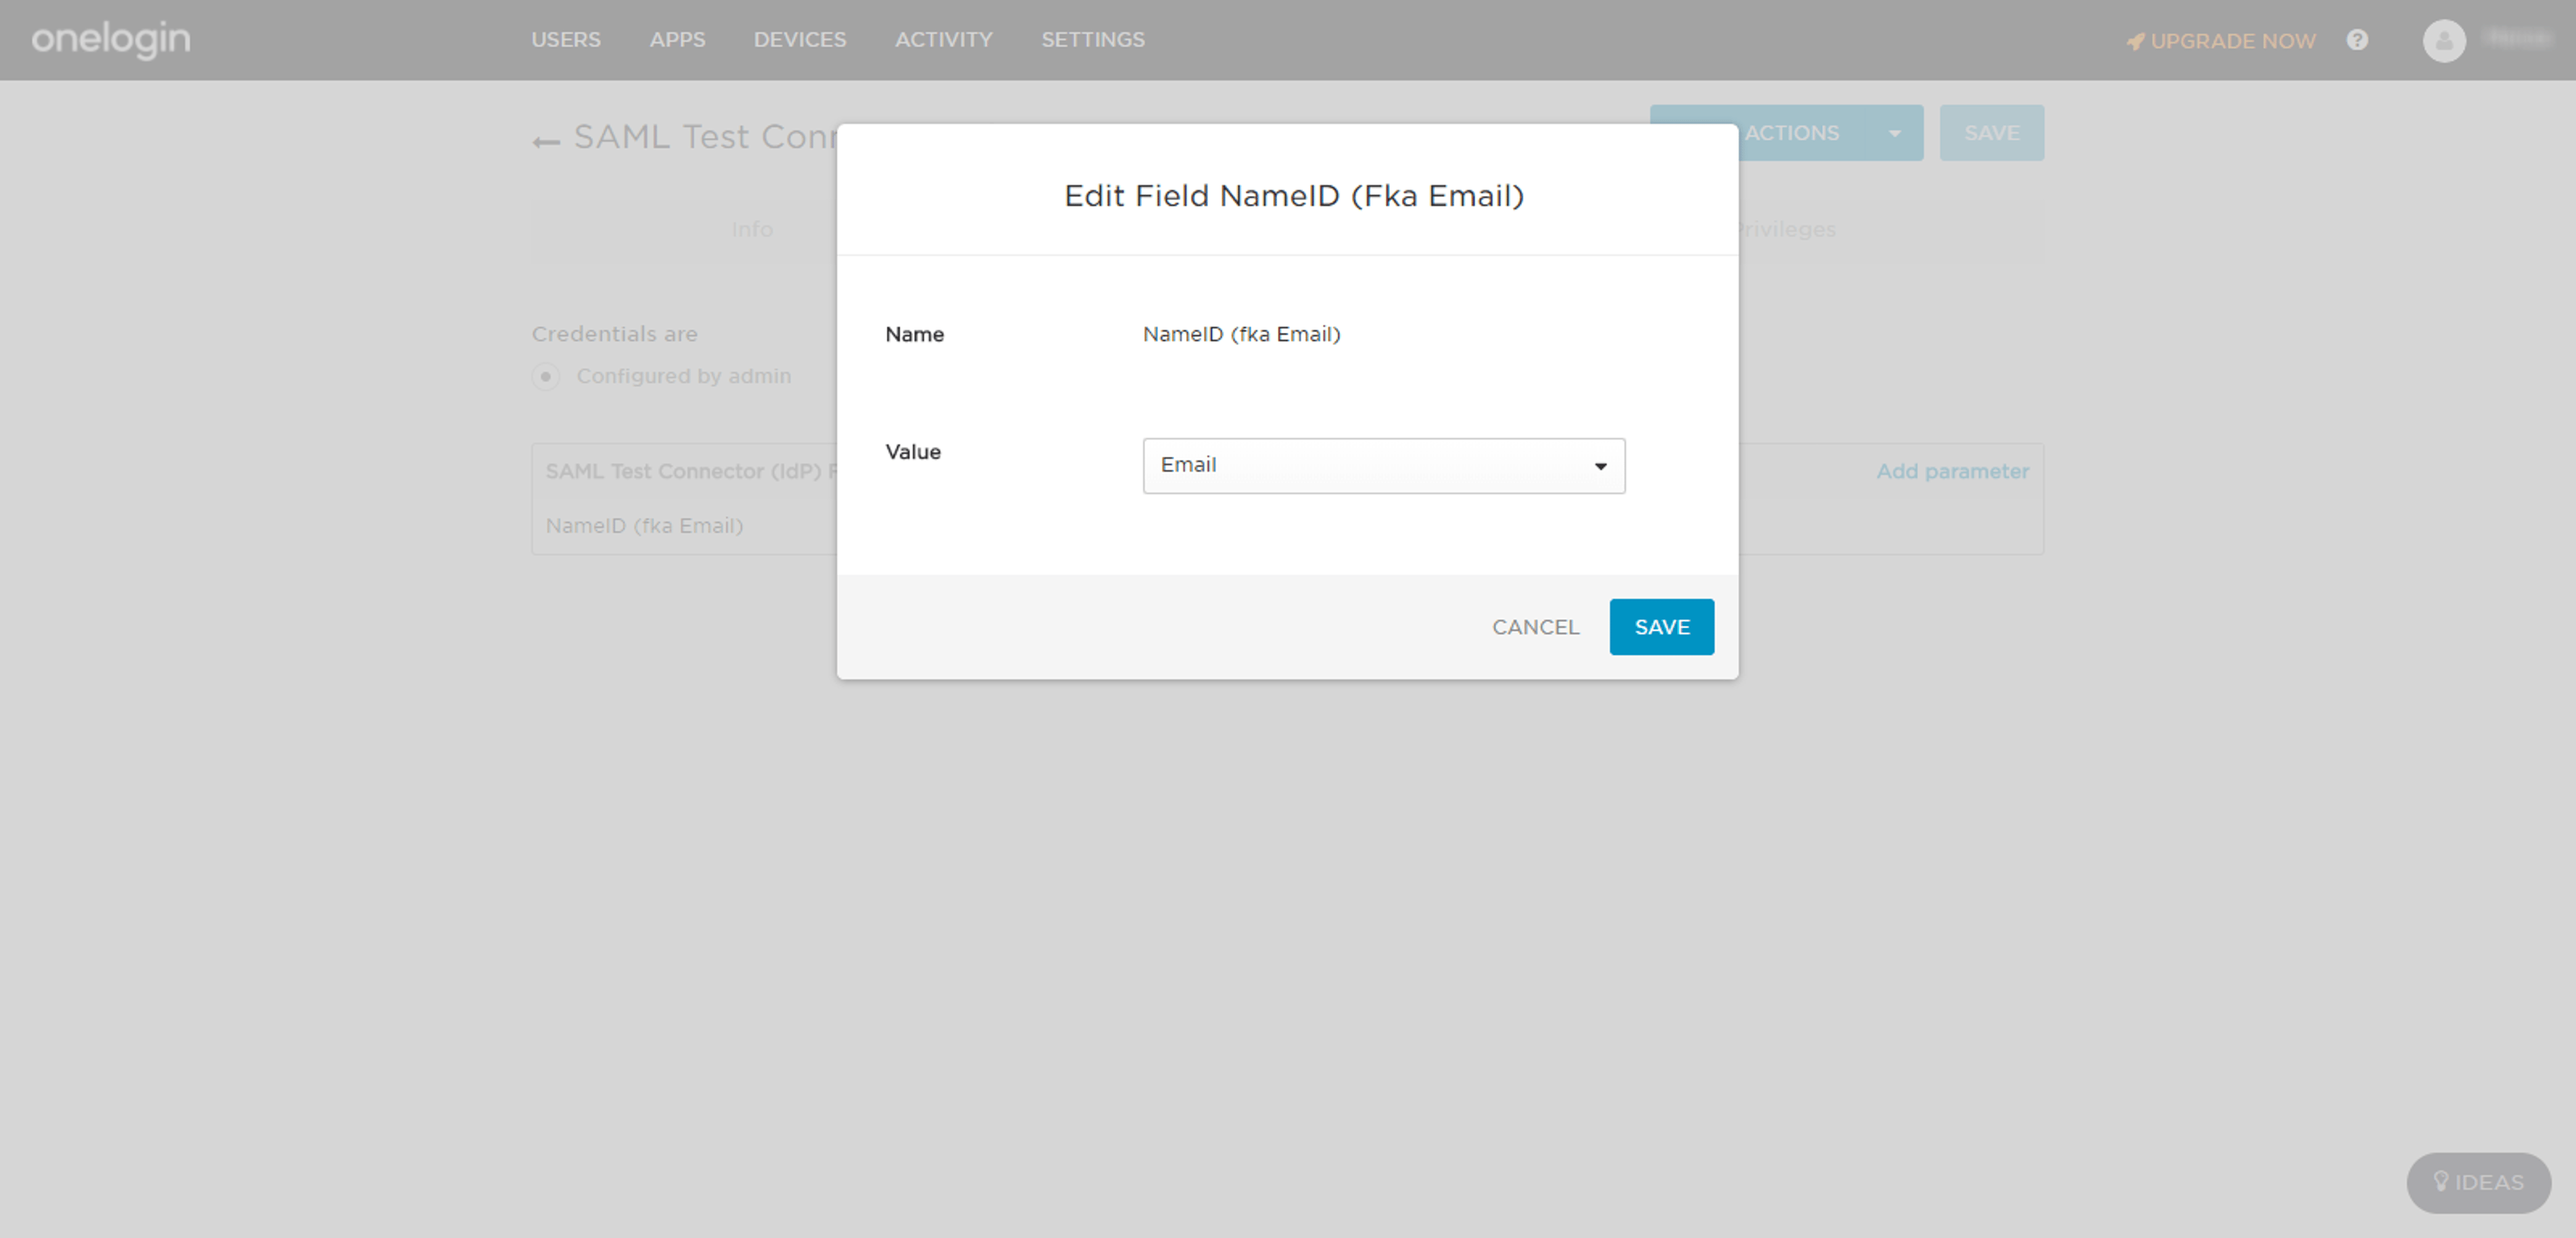Open the Value dropdown showing Email
2576x1238 pixels.
1383,465
